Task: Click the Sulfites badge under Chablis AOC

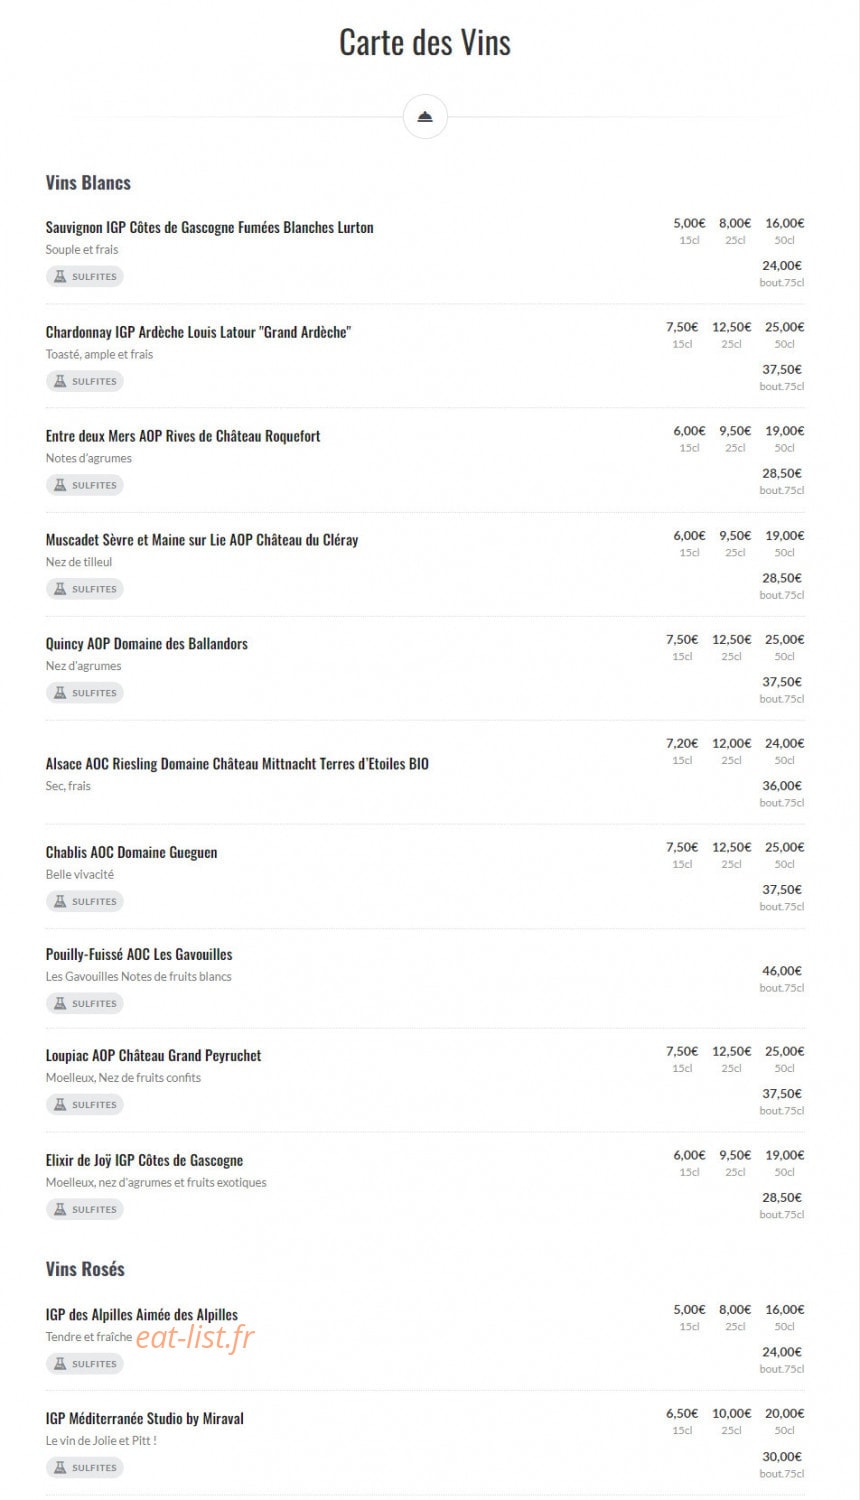Action: click(85, 902)
